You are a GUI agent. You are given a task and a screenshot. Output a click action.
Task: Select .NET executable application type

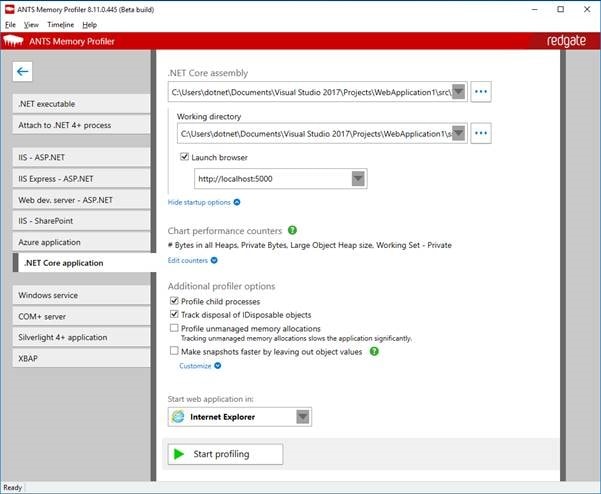click(81, 104)
